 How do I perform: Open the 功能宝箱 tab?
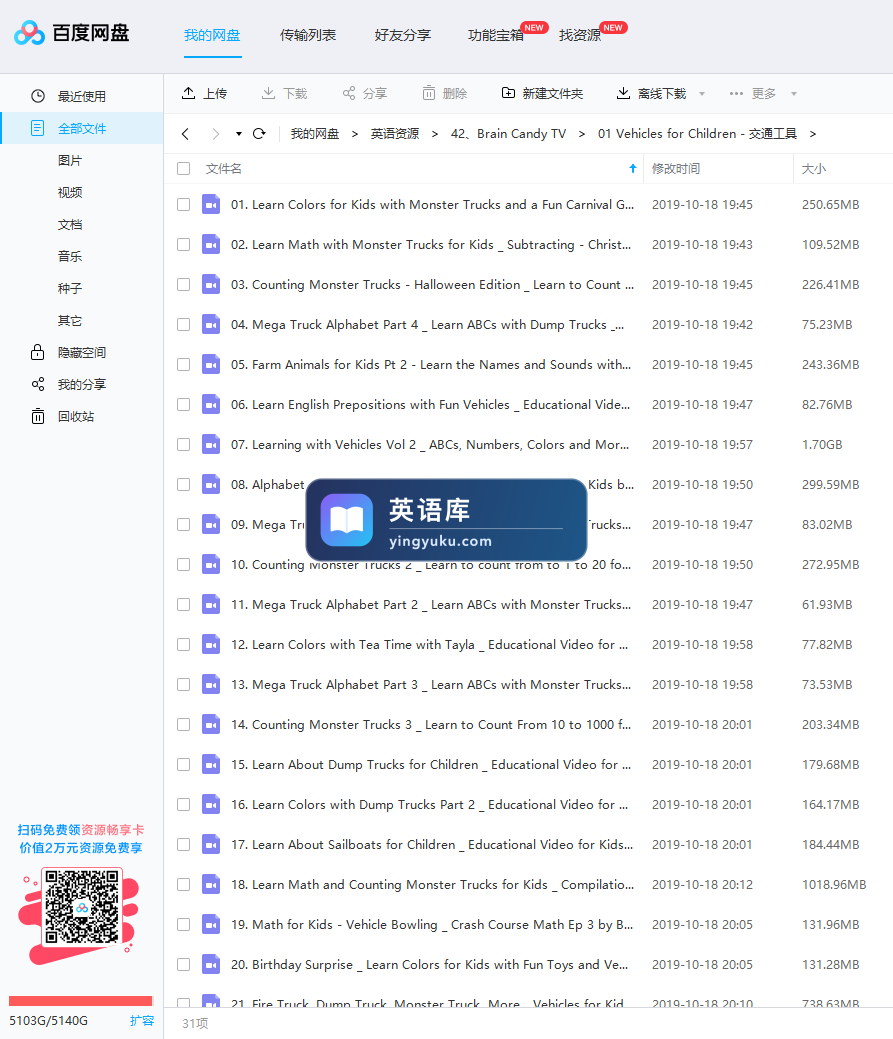[x=496, y=35]
